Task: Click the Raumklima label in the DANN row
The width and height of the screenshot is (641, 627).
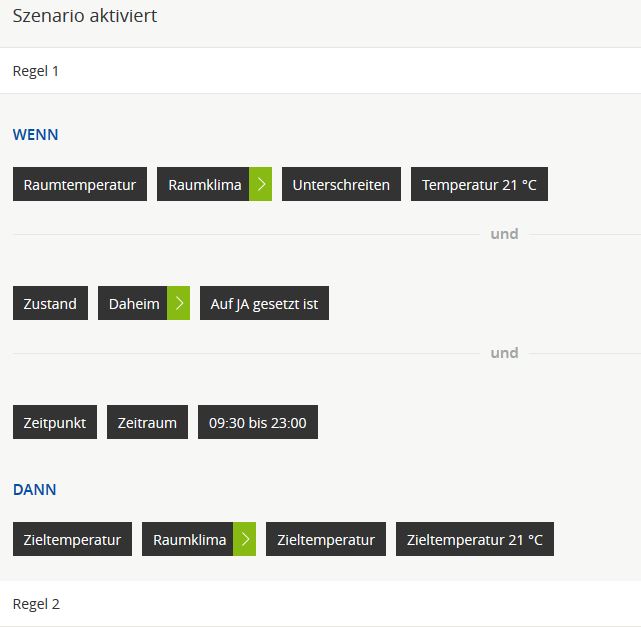Action: pyautogui.click(x=189, y=539)
